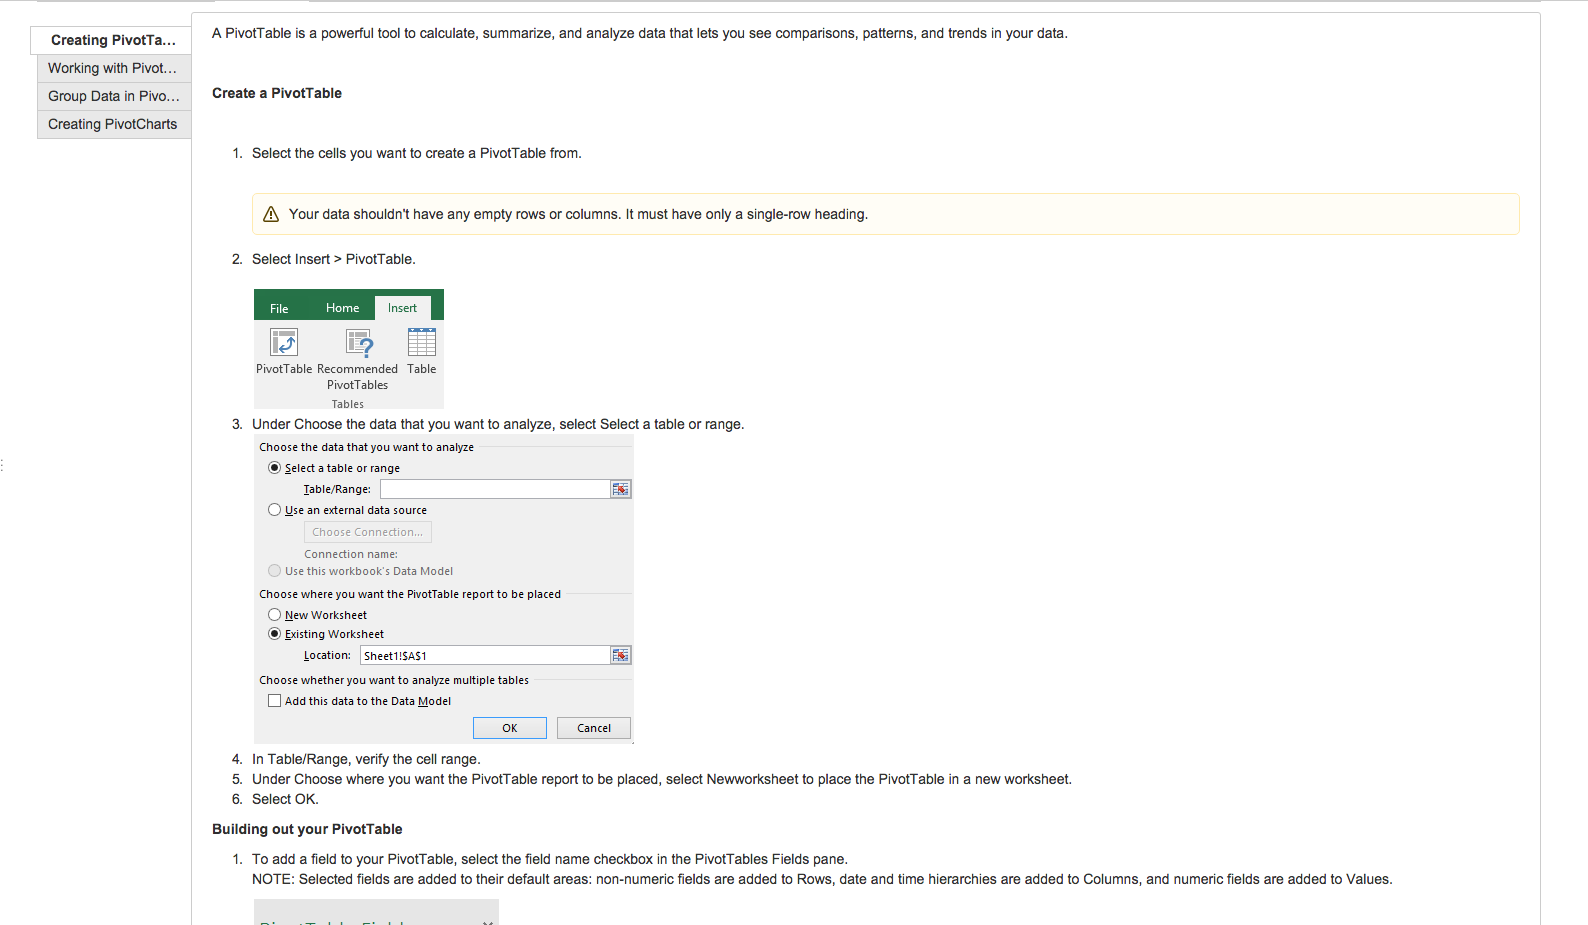
Task: Open the Home ribbon tab
Action: pos(342,308)
